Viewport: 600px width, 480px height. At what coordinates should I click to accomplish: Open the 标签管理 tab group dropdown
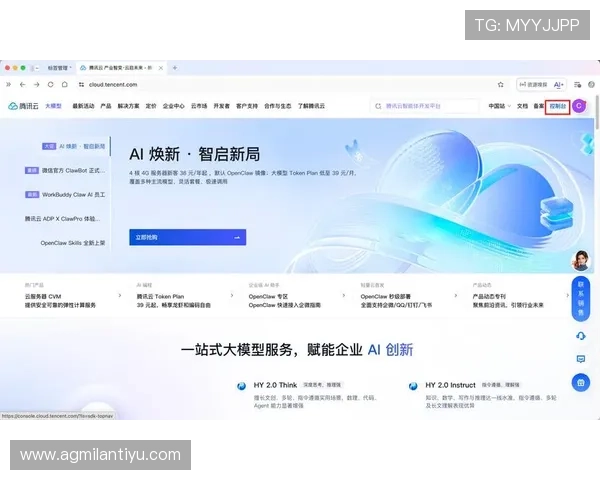(59, 68)
